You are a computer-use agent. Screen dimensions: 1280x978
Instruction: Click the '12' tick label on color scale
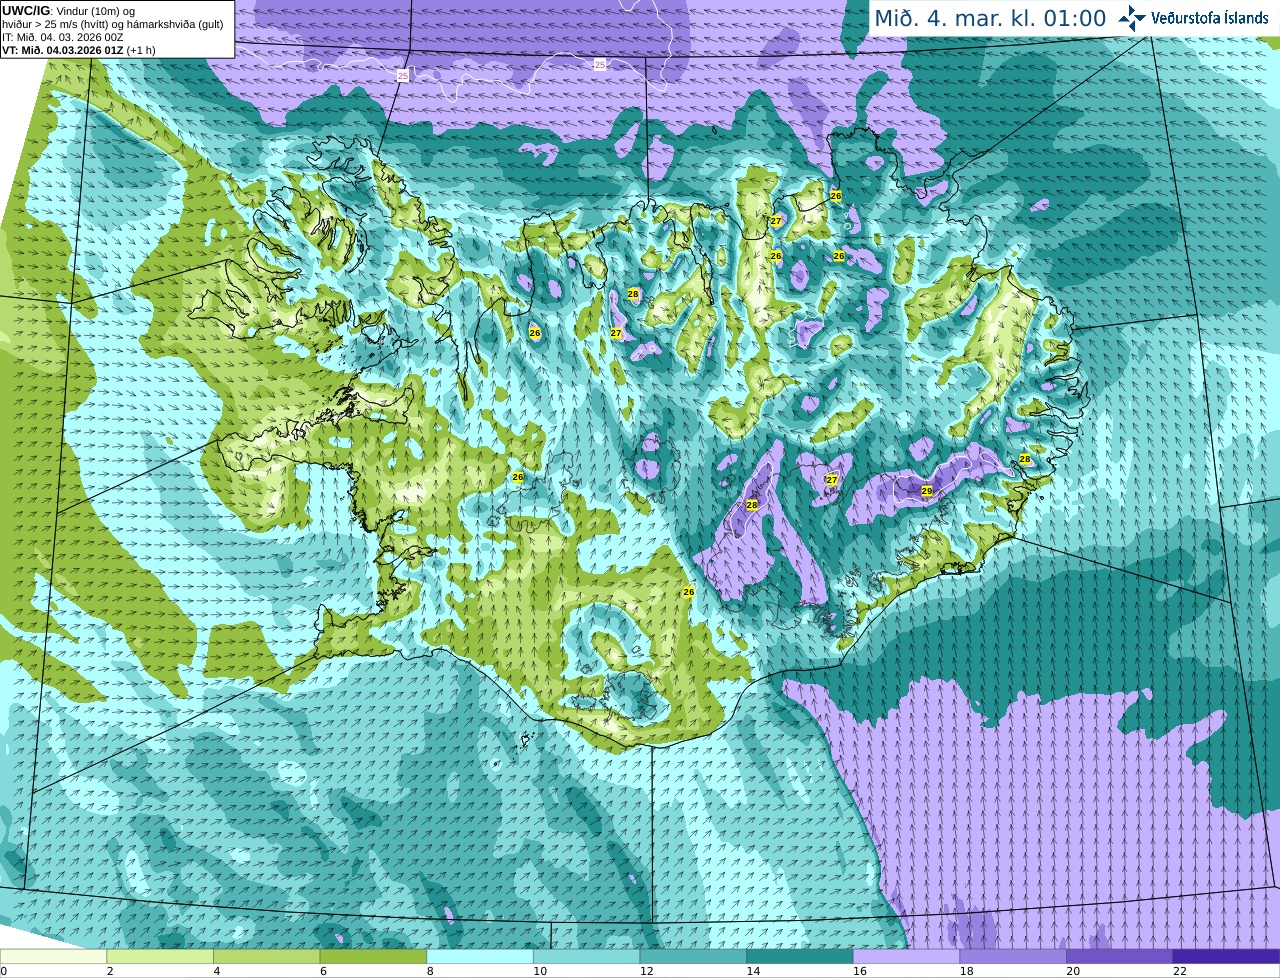tap(647, 971)
